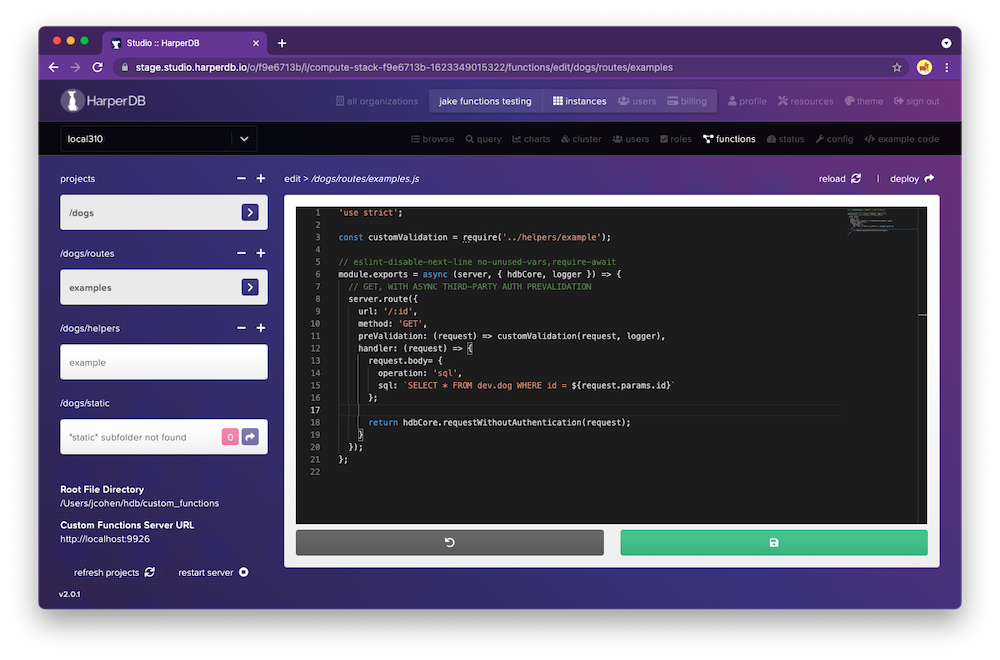Remove a project with minus icon
The height and width of the screenshot is (660, 1000).
(241, 179)
